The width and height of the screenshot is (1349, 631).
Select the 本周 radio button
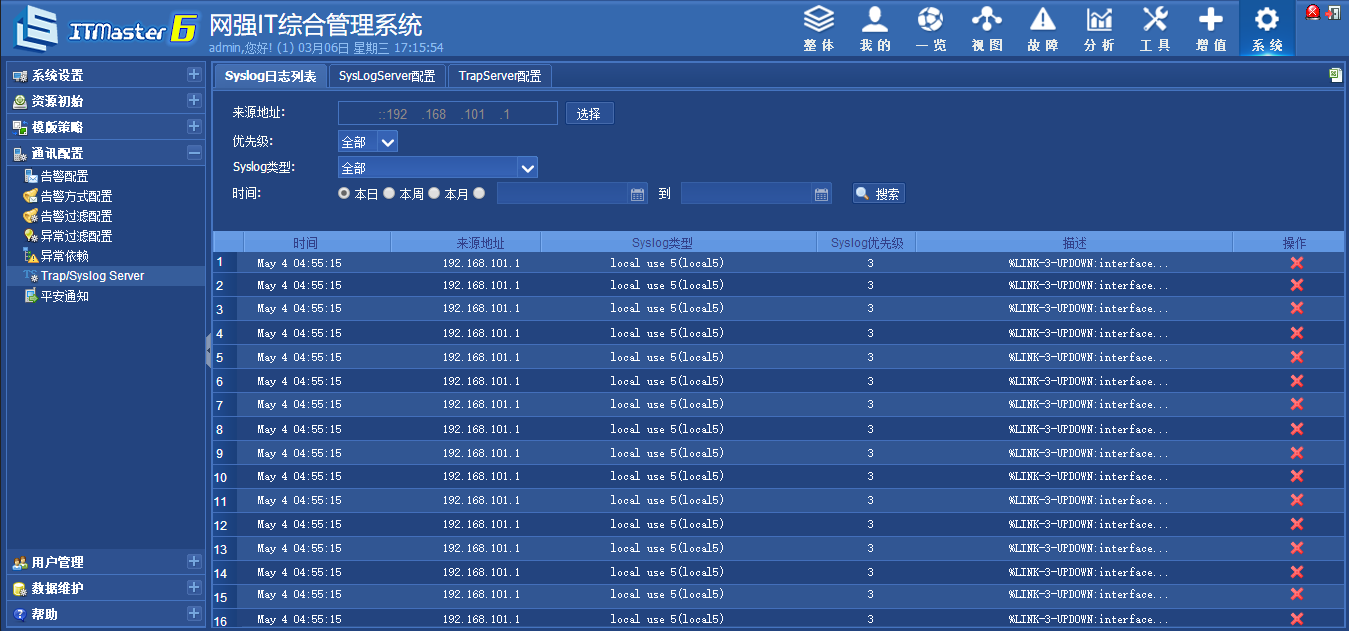pyautogui.click(x=389, y=193)
